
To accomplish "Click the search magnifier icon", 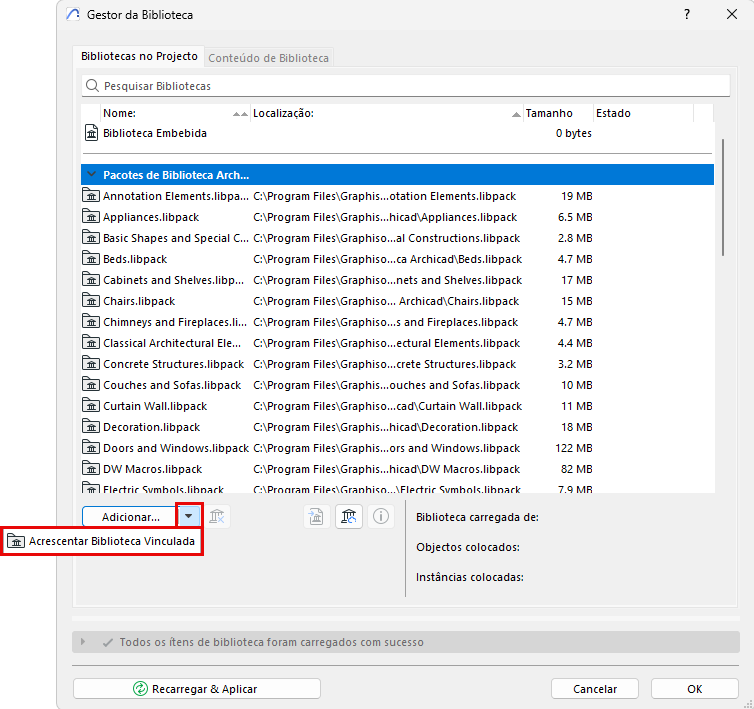I will tap(92, 86).
